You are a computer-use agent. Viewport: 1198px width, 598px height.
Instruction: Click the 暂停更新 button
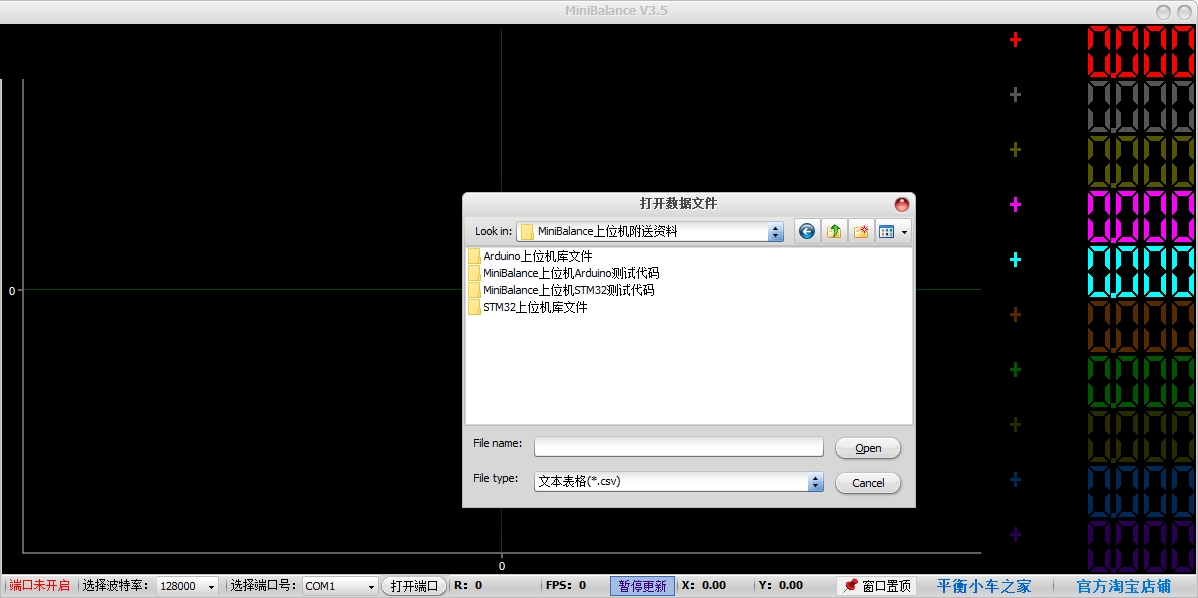643,586
